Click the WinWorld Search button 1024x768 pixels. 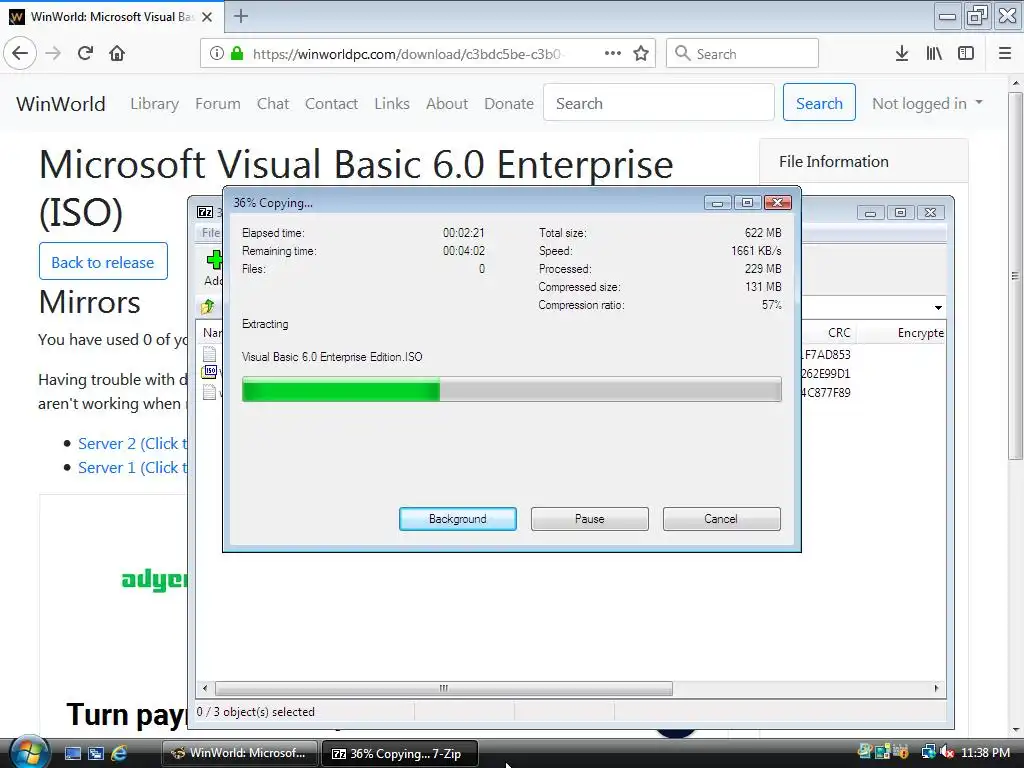click(x=819, y=103)
